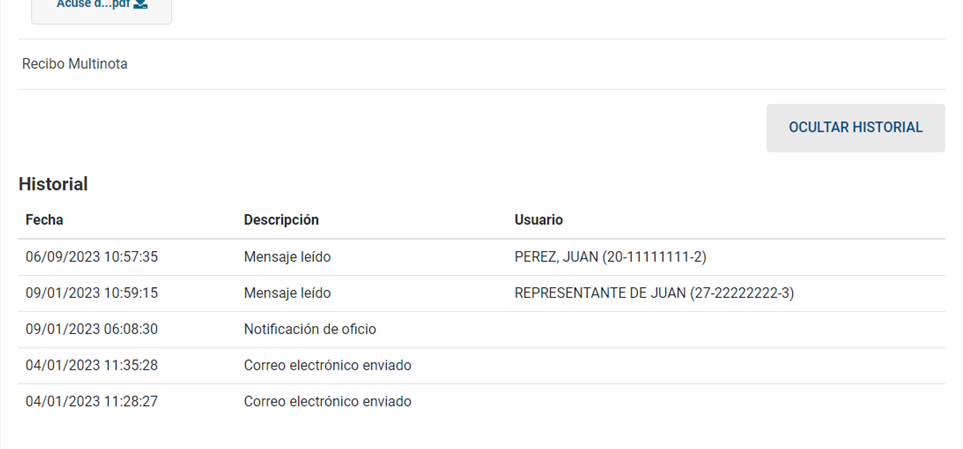Click the Fecha column header

44,220
